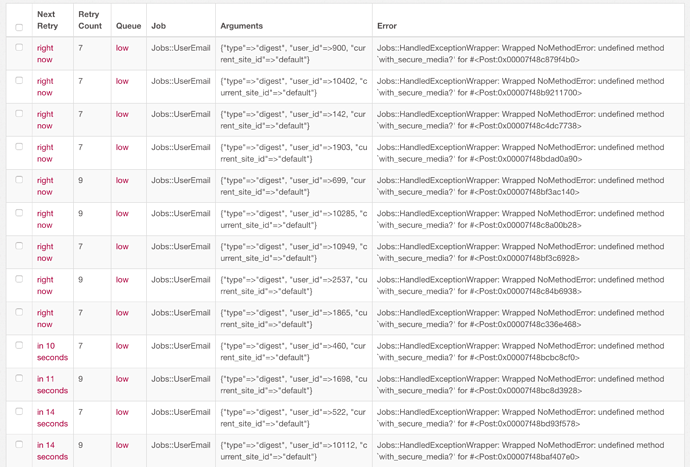Image resolution: width=690 pixels, height=467 pixels.
Task: Click 'low' on the user_id 522 row
Action: [x=122, y=412]
